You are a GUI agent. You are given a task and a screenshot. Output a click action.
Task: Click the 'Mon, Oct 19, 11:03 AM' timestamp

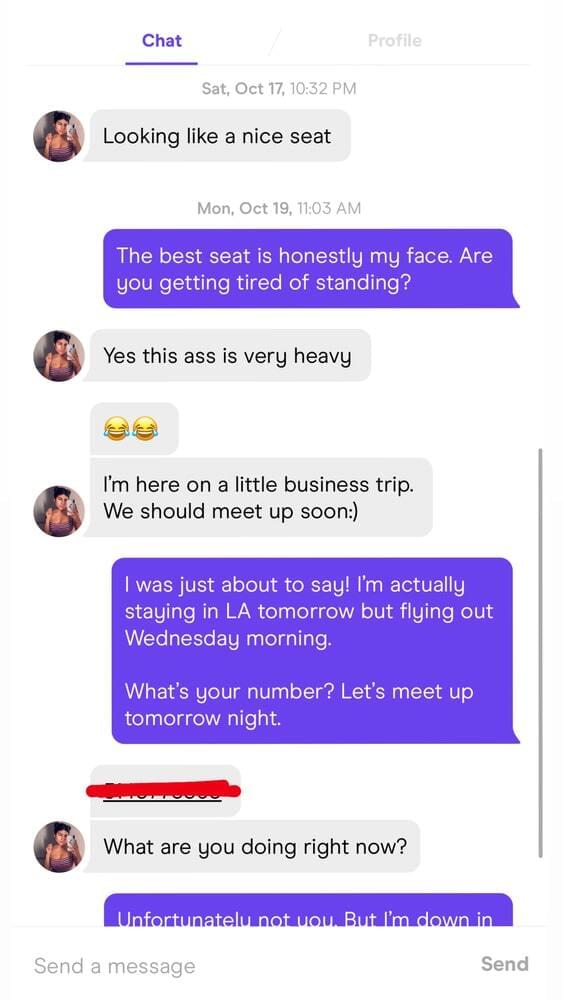[279, 208]
